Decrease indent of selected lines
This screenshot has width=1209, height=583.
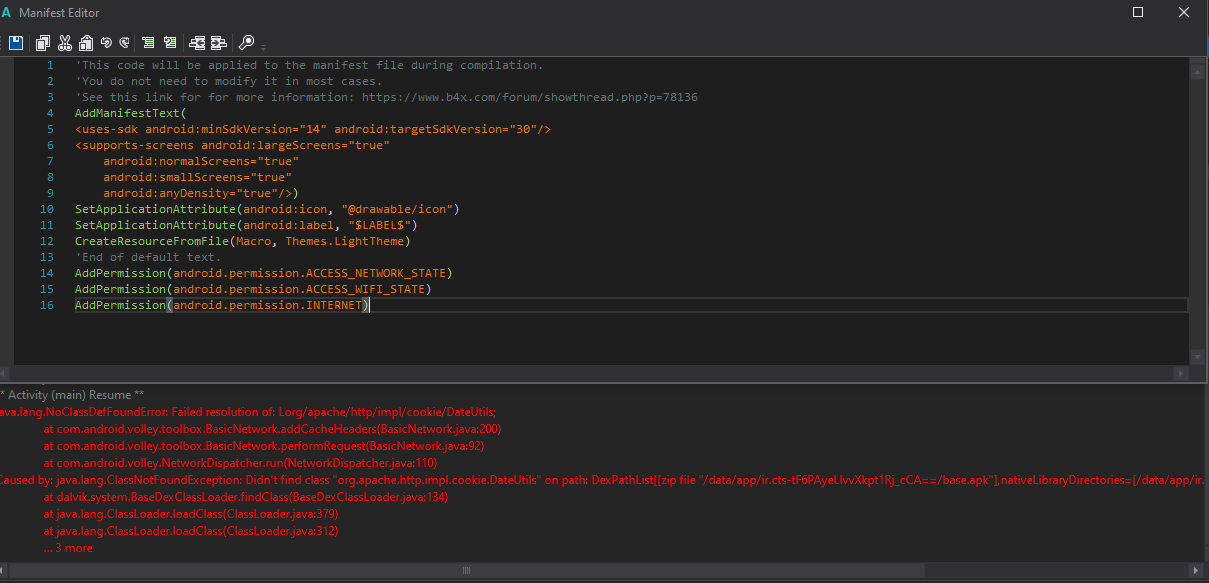(197, 43)
